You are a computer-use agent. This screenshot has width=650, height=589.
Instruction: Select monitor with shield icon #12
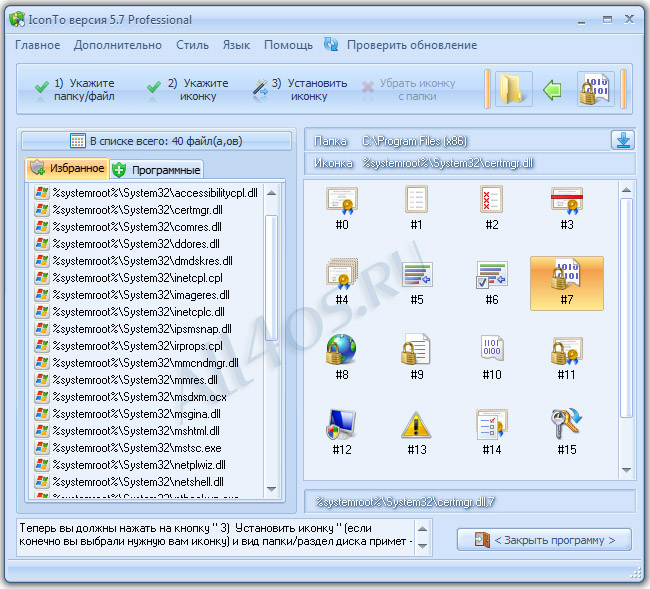pos(342,433)
